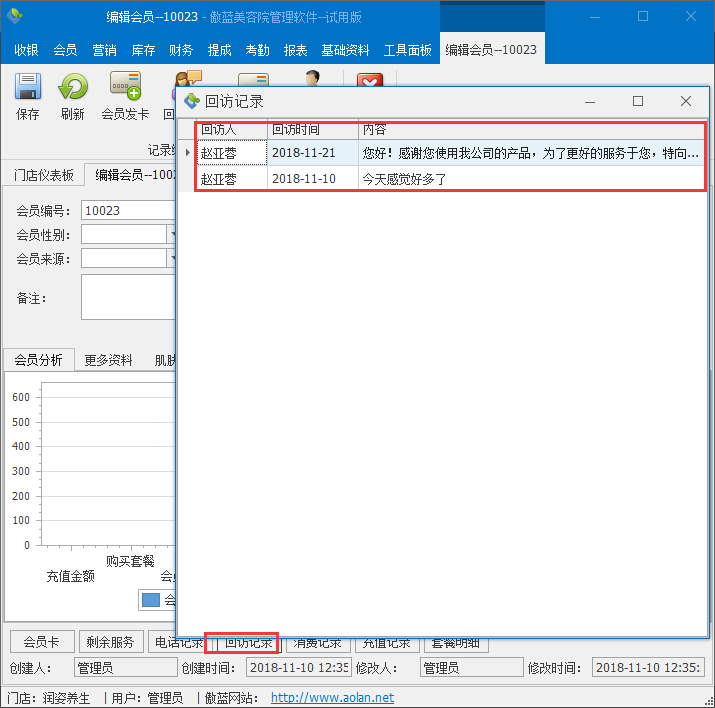Image resolution: width=715 pixels, height=708 pixels.
Task: Click app logo icon in main title bar
Action: click(x=16, y=16)
